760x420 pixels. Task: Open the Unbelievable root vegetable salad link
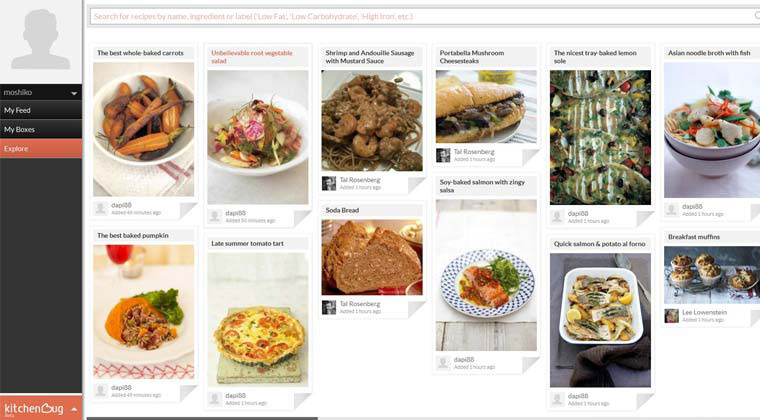(x=252, y=57)
